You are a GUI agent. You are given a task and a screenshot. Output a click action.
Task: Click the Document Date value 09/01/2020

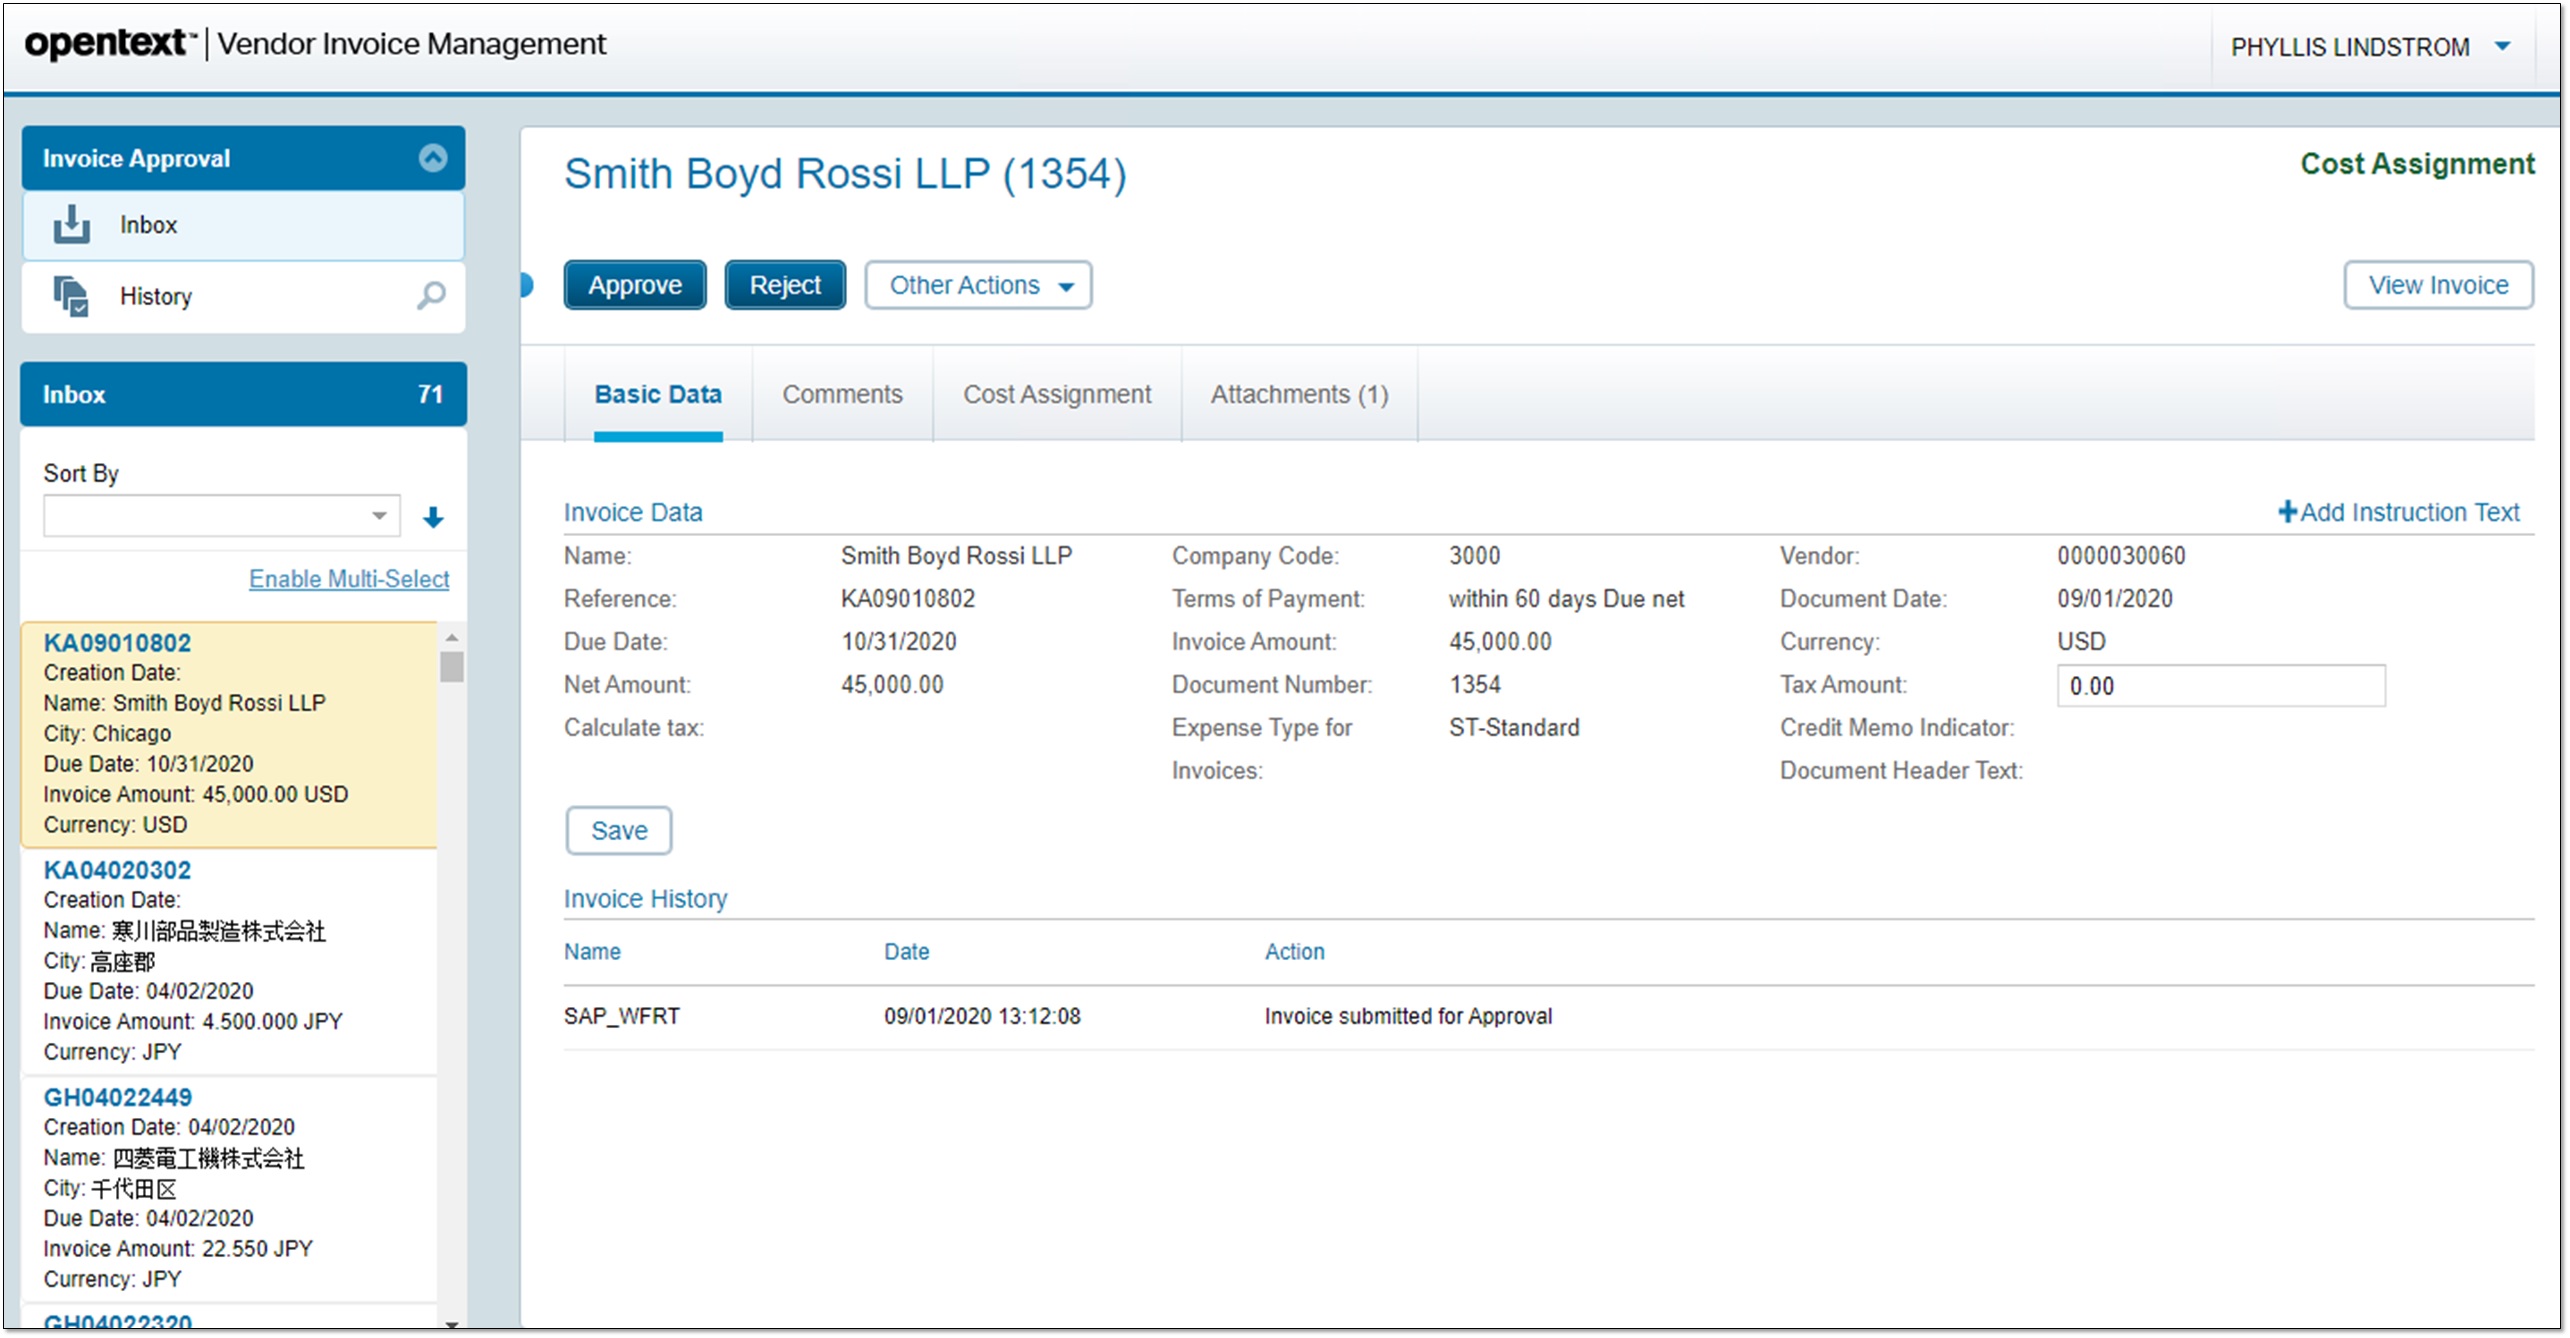2114,599
